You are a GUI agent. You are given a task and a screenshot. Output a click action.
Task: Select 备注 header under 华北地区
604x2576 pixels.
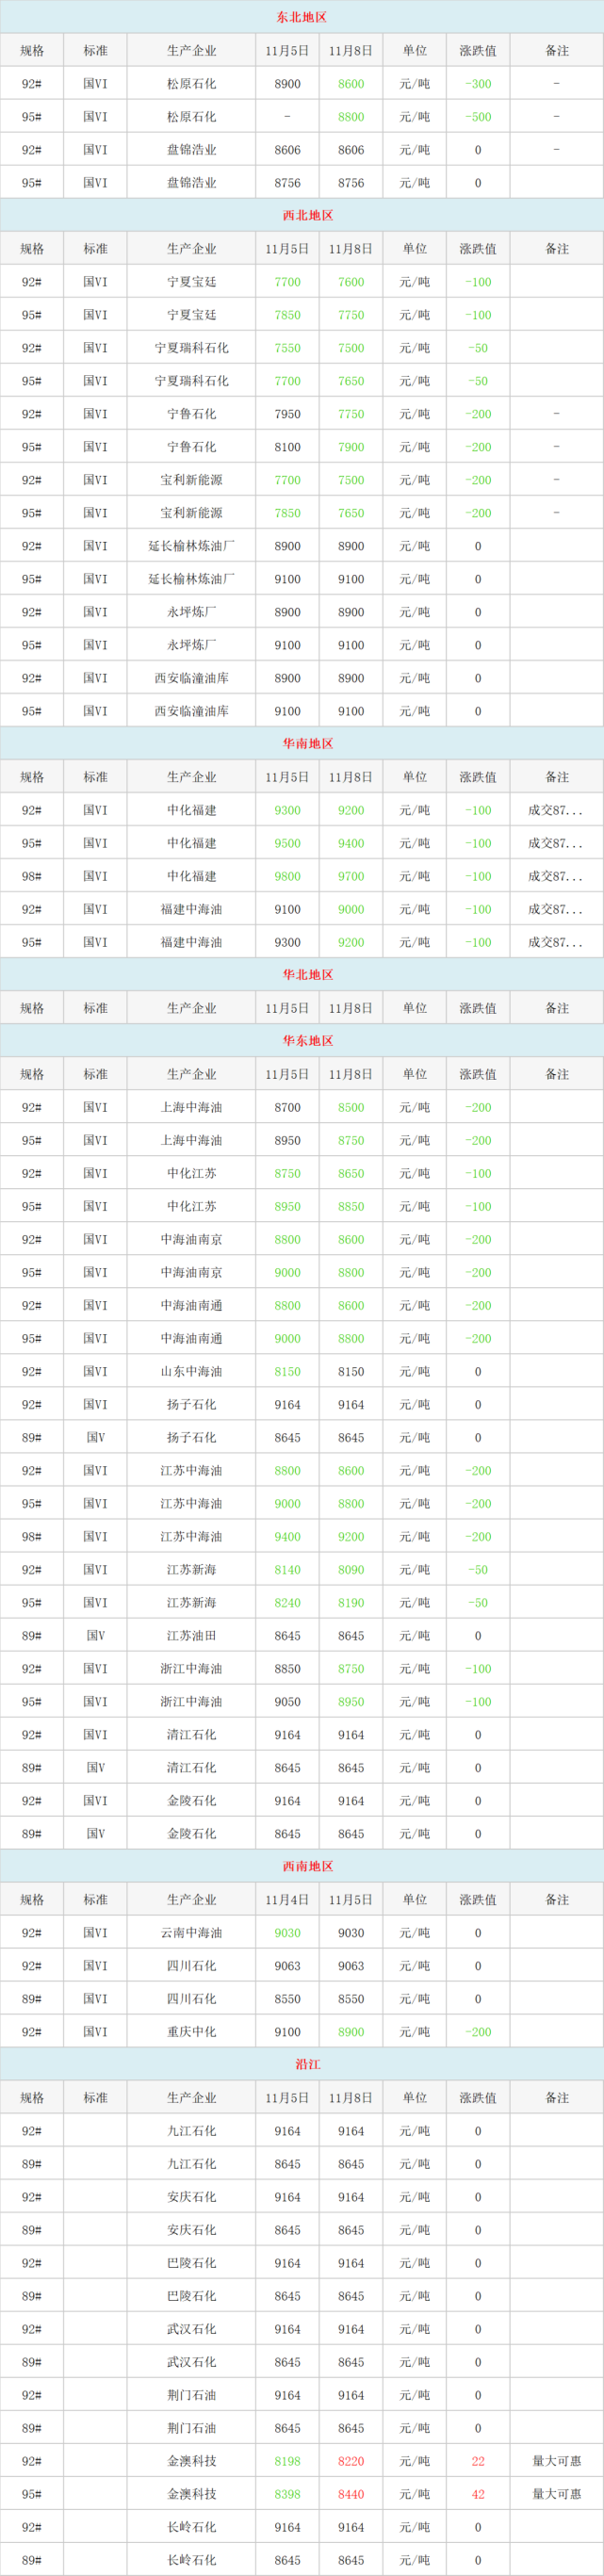[557, 1007]
